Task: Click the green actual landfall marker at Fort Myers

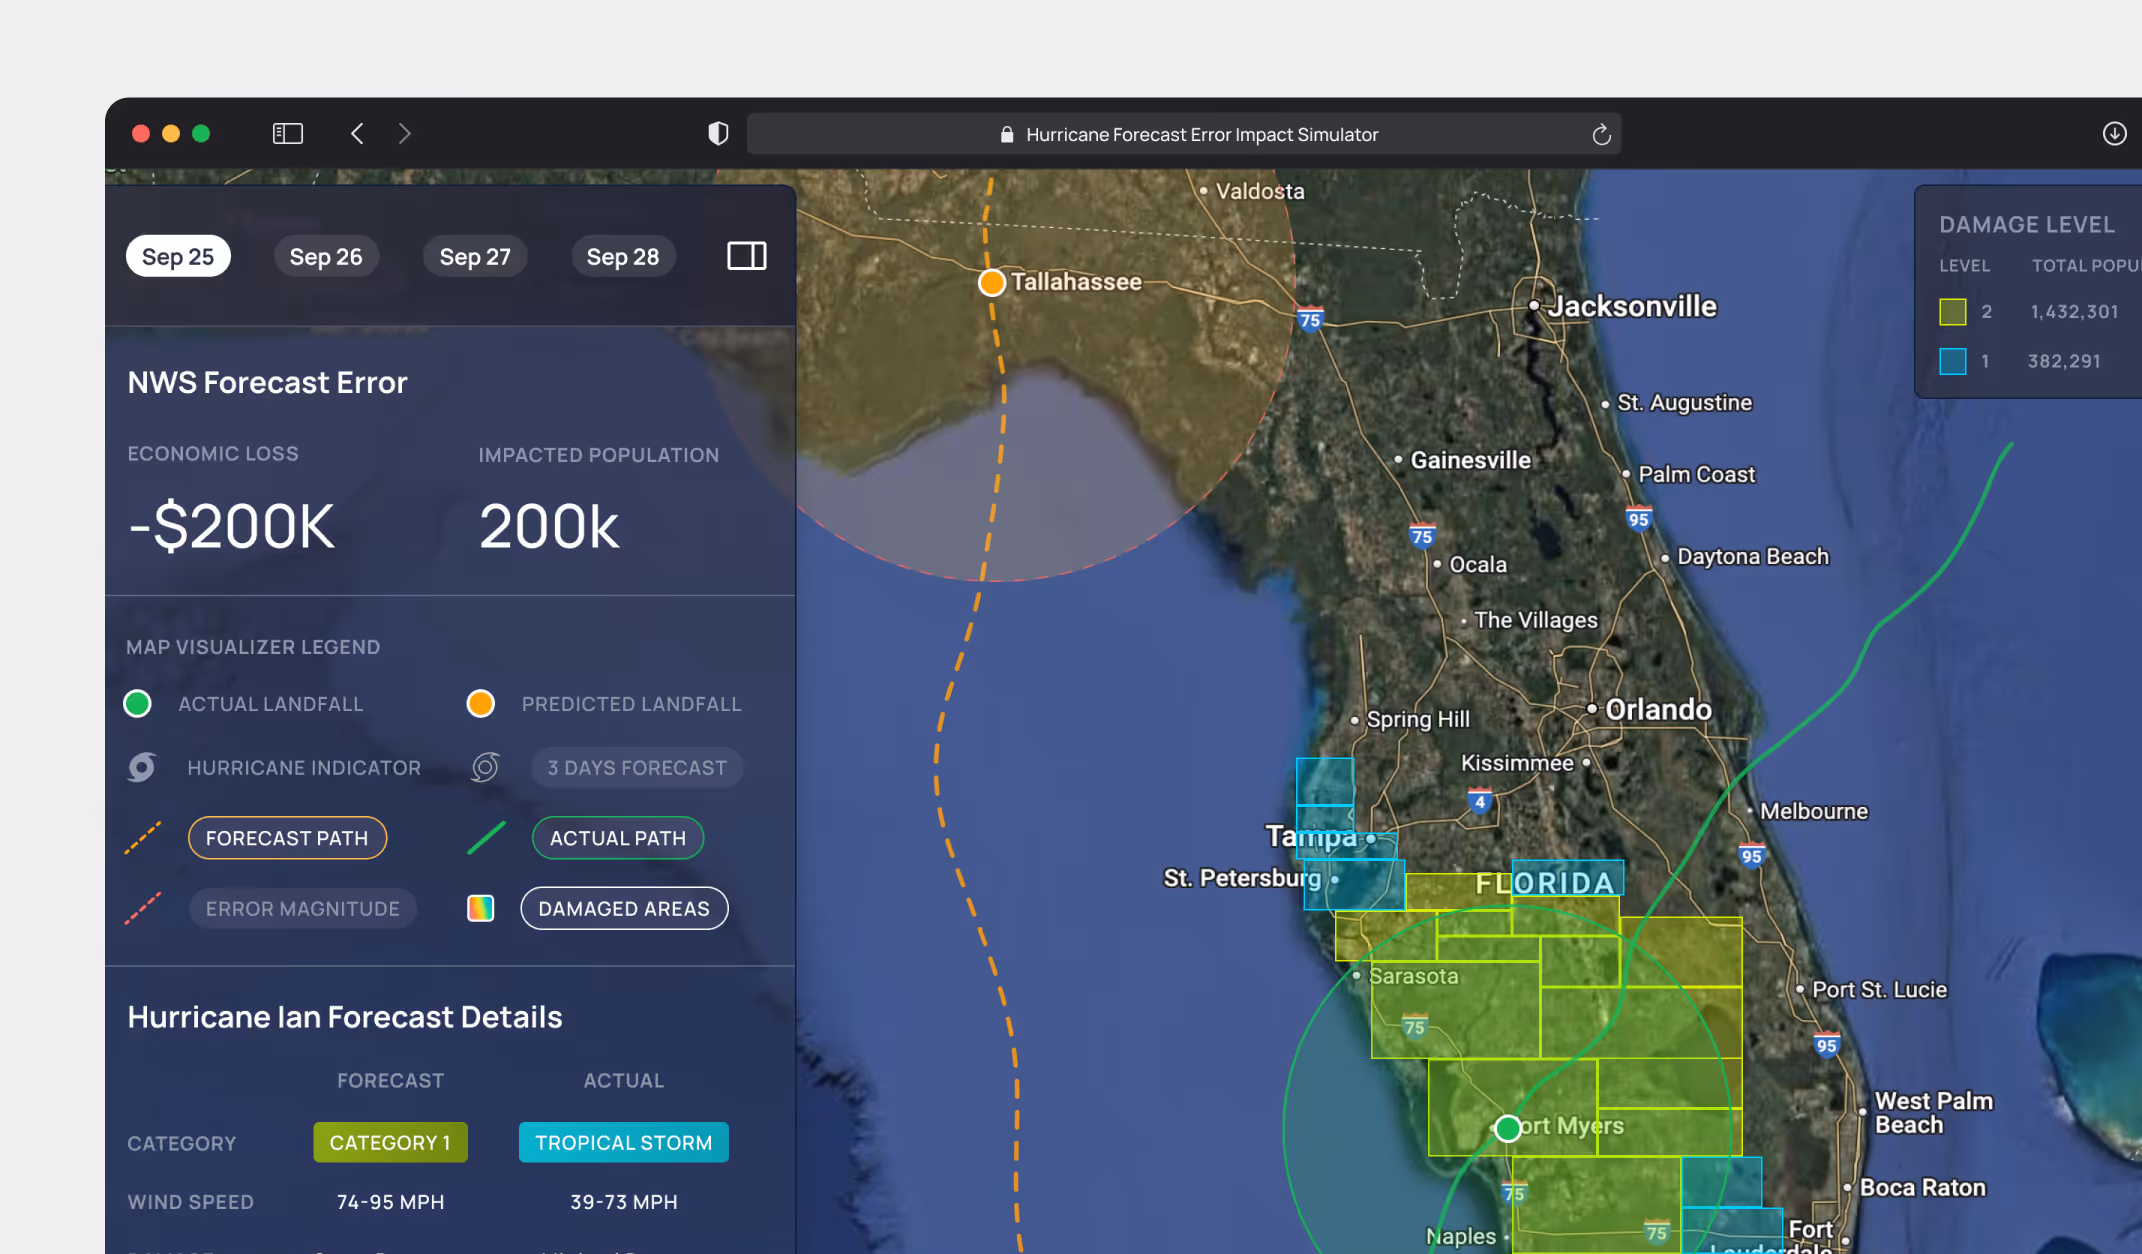Action: (x=1508, y=1129)
